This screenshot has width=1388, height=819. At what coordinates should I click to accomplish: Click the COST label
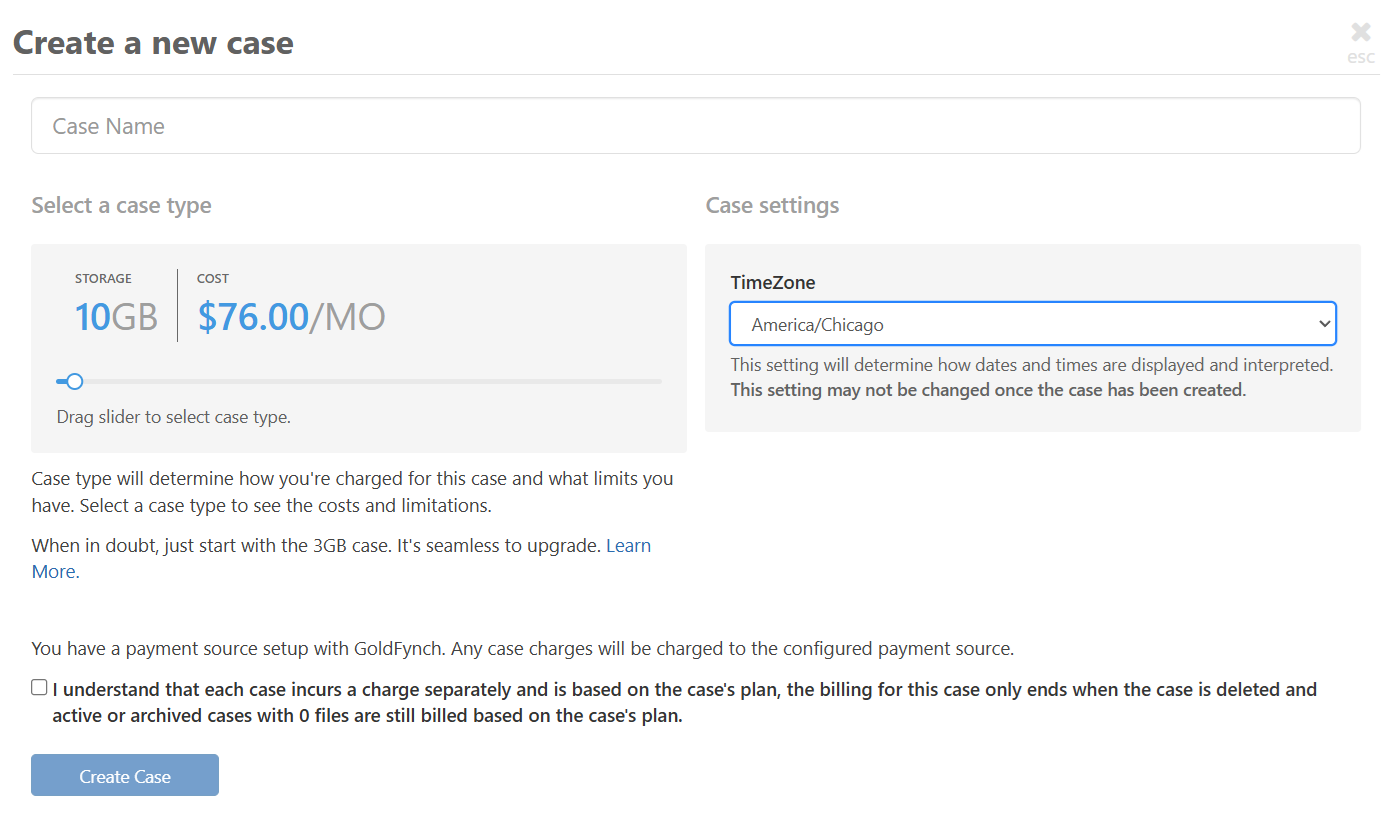tap(213, 278)
